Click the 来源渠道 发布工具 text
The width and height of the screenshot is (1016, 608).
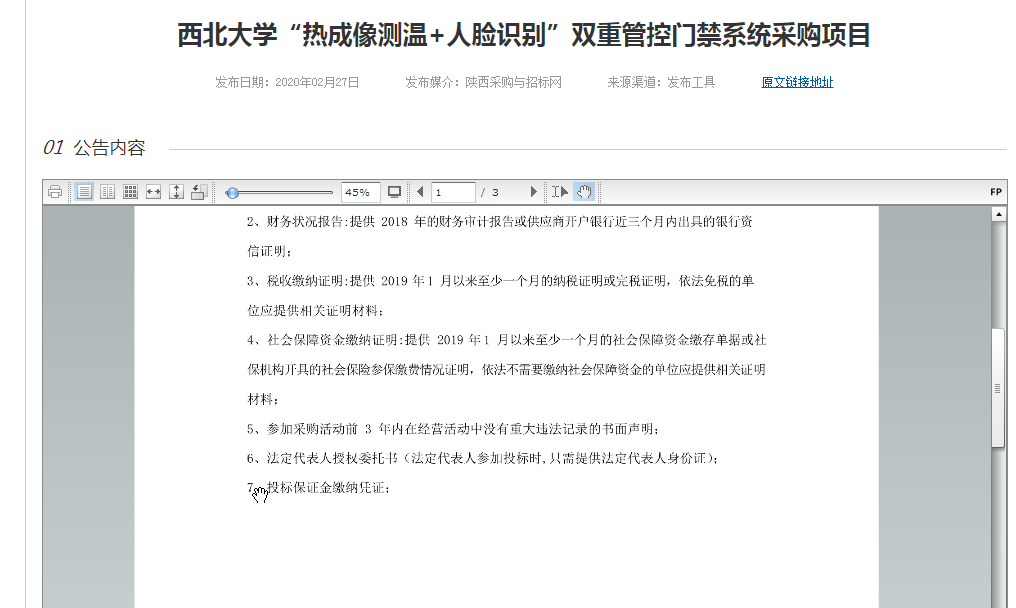point(661,82)
